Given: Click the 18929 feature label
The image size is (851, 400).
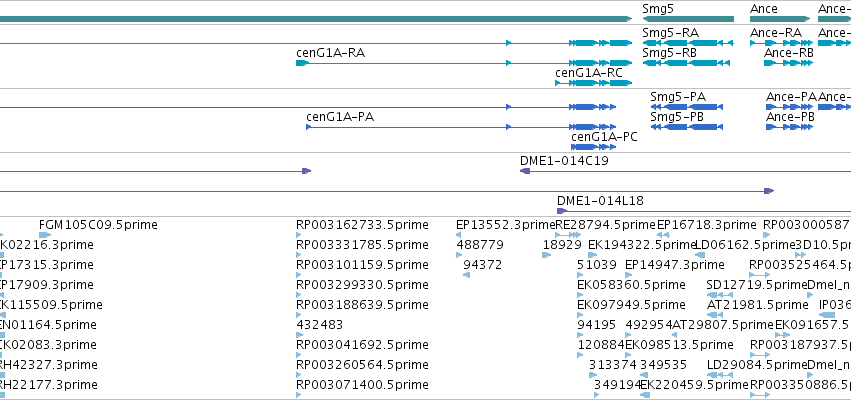Looking at the screenshot, I should pyautogui.click(x=562, y=245).
